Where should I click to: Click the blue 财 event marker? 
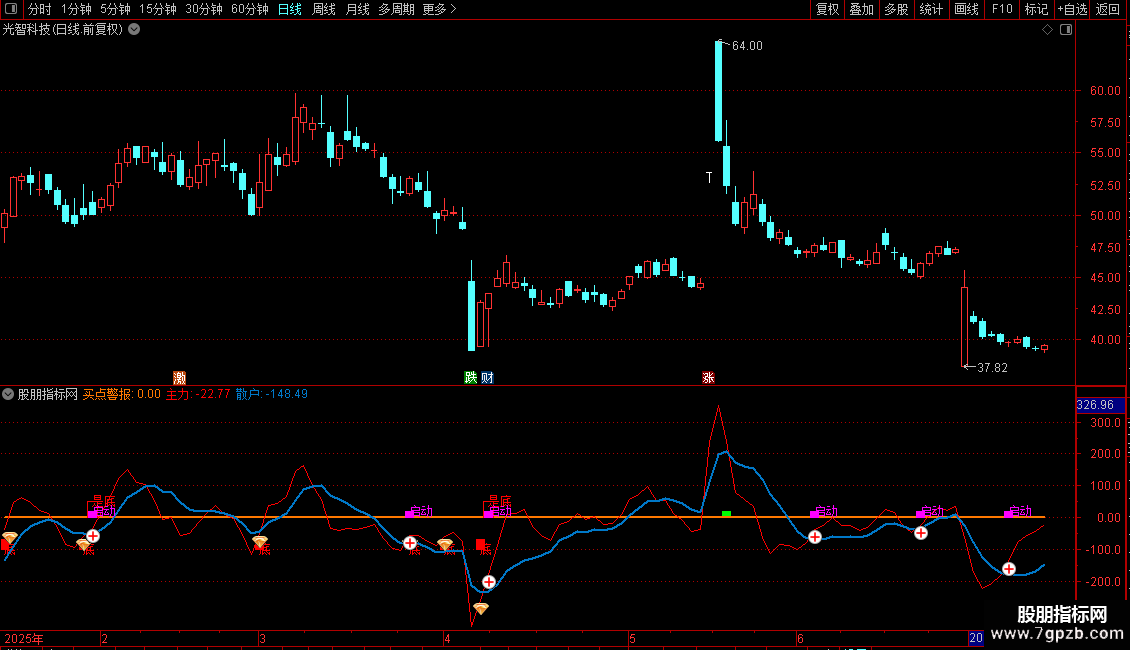(487, 378)
